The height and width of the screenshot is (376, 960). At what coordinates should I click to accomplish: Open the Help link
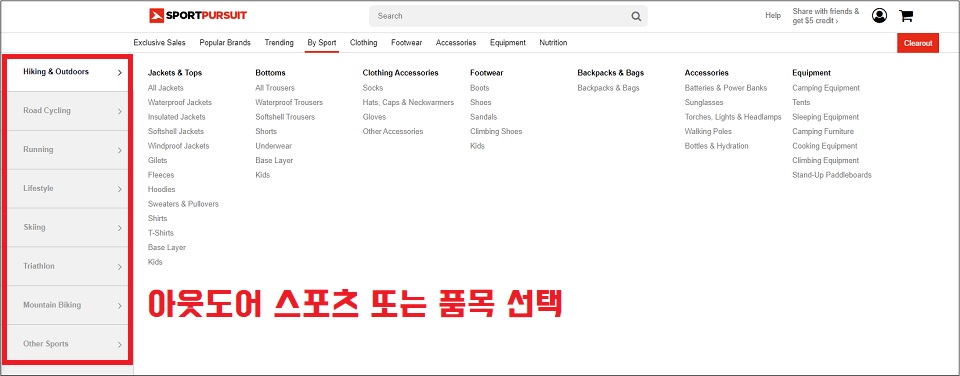tap(773, 15)
